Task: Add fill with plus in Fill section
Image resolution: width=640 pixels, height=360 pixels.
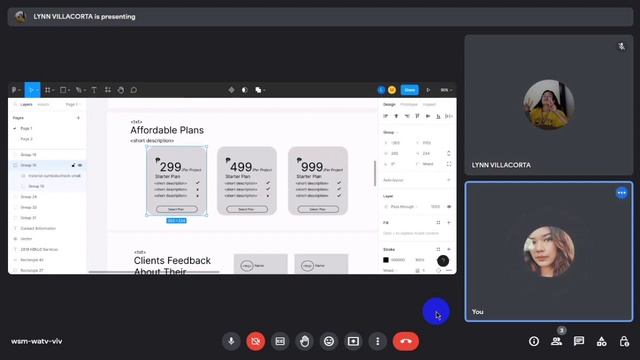Action: coord(449,223)
